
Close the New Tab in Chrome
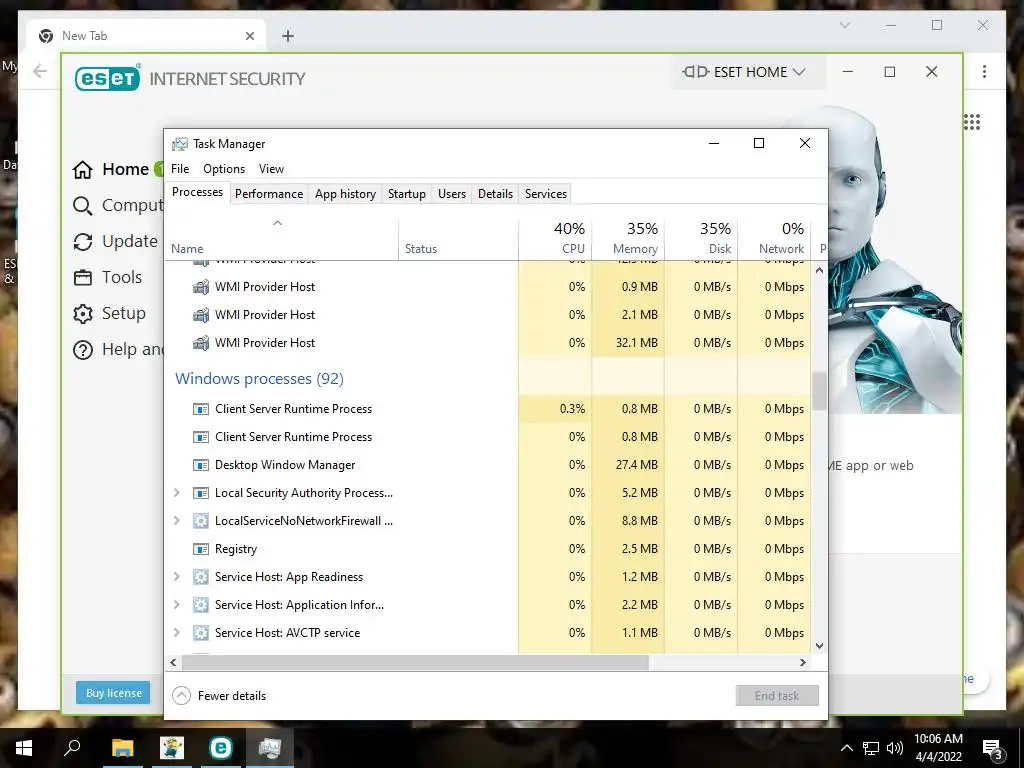pos(250,37)
